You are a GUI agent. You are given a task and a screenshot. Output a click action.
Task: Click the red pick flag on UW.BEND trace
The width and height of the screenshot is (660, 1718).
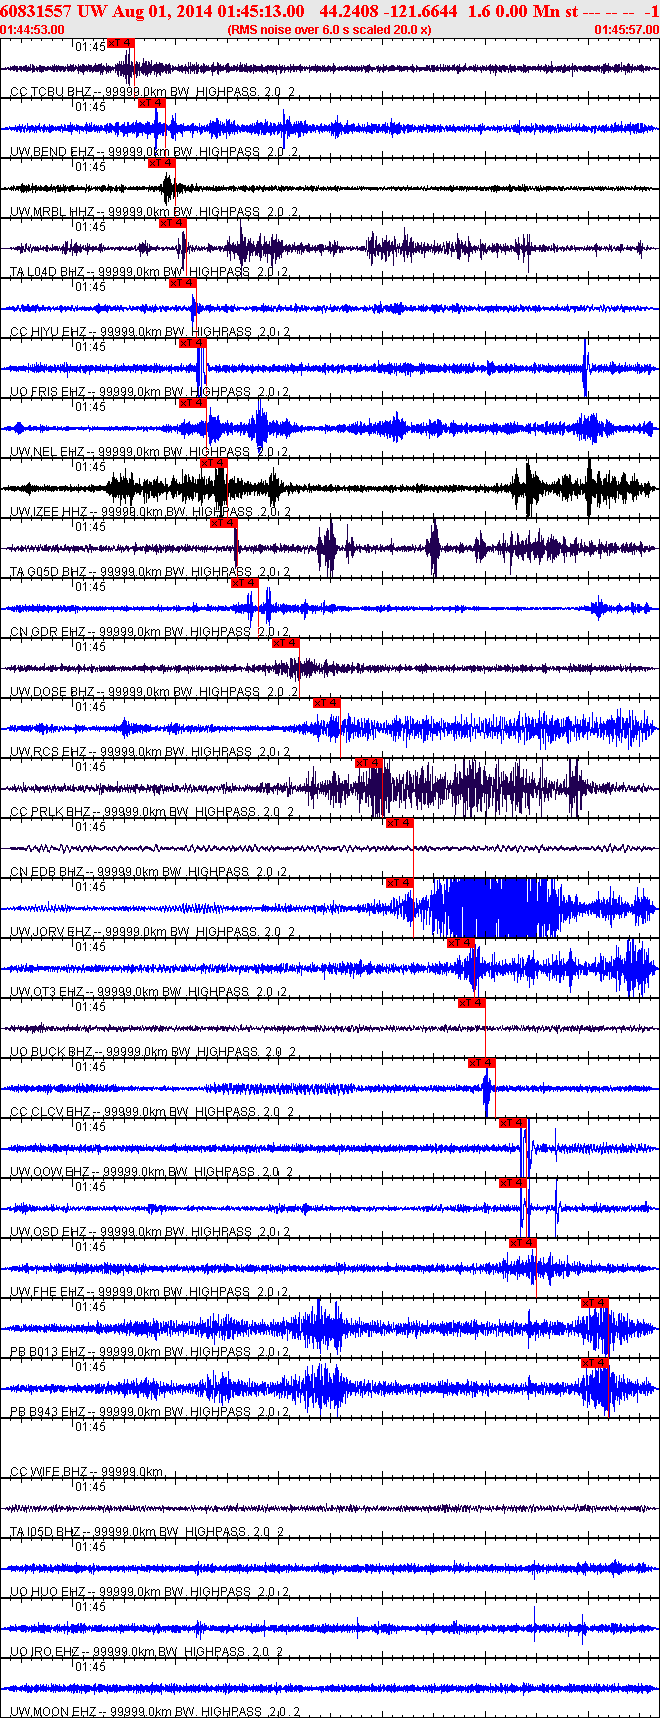point(151,103)
